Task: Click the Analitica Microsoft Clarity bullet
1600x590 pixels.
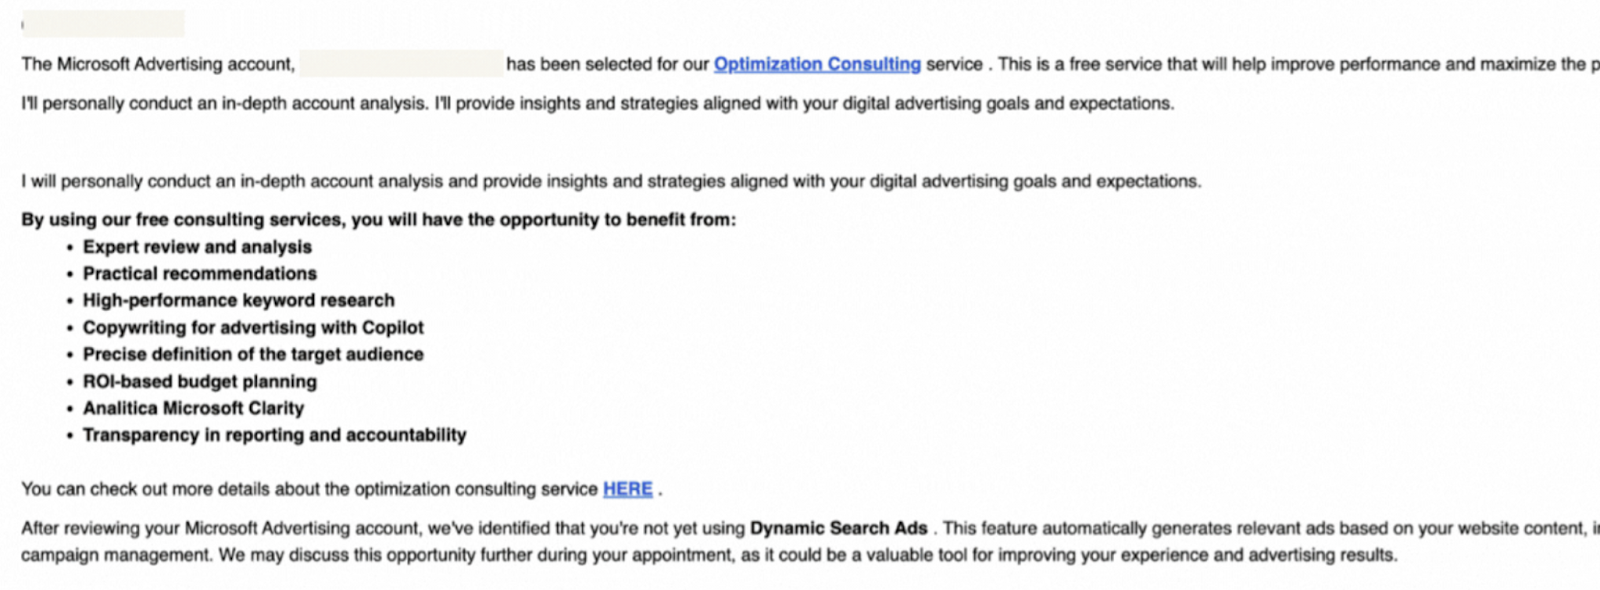Action: (x=193, y=408)
